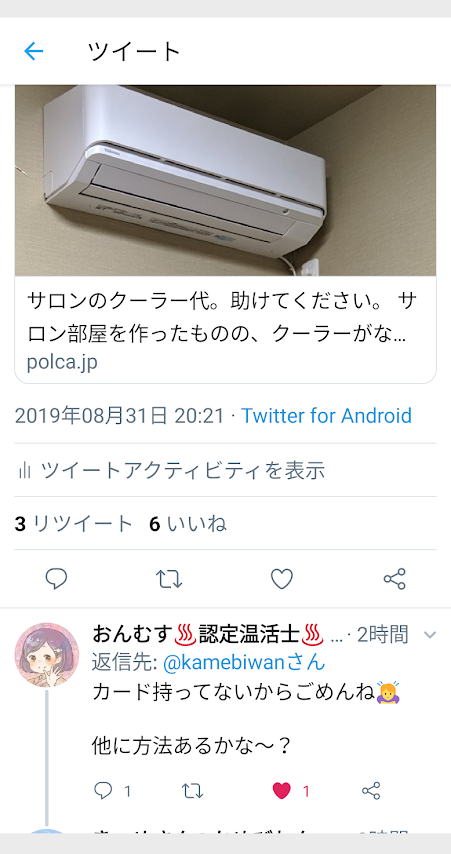This screenshot has height=854, width=451.
Task: Open おんむす profile avatar
Action: point(46,655)
